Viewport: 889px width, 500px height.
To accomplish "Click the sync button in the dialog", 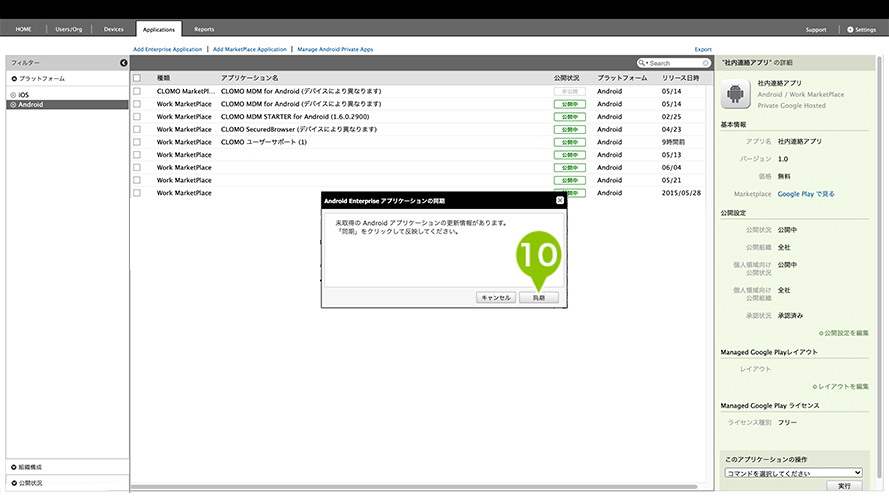I will point(539,298).
